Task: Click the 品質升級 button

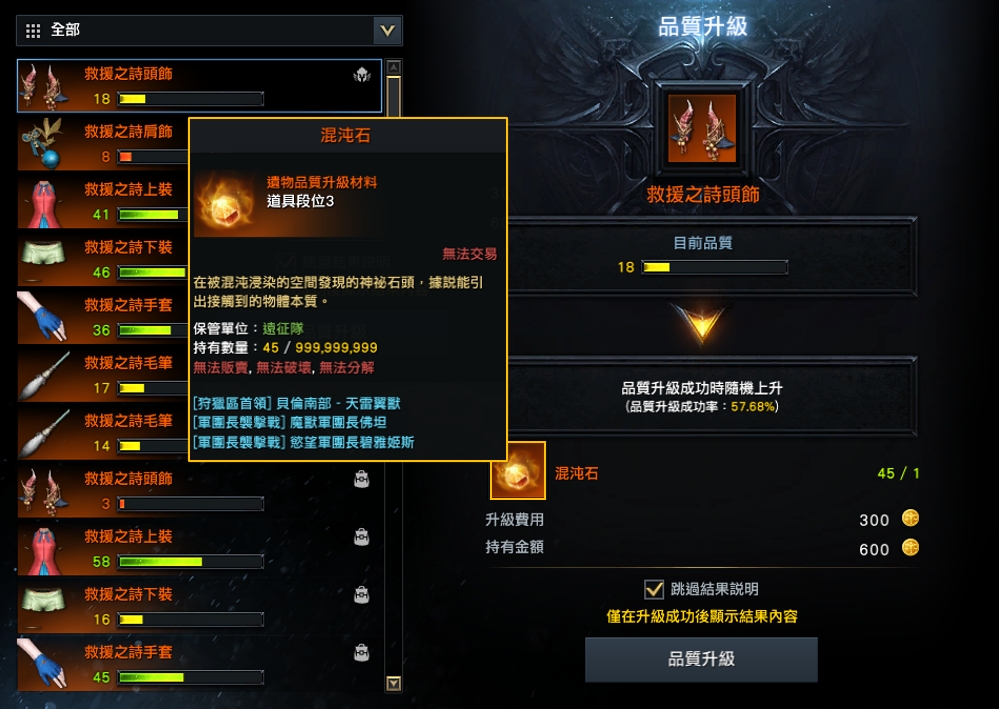Action: (701, 659)
